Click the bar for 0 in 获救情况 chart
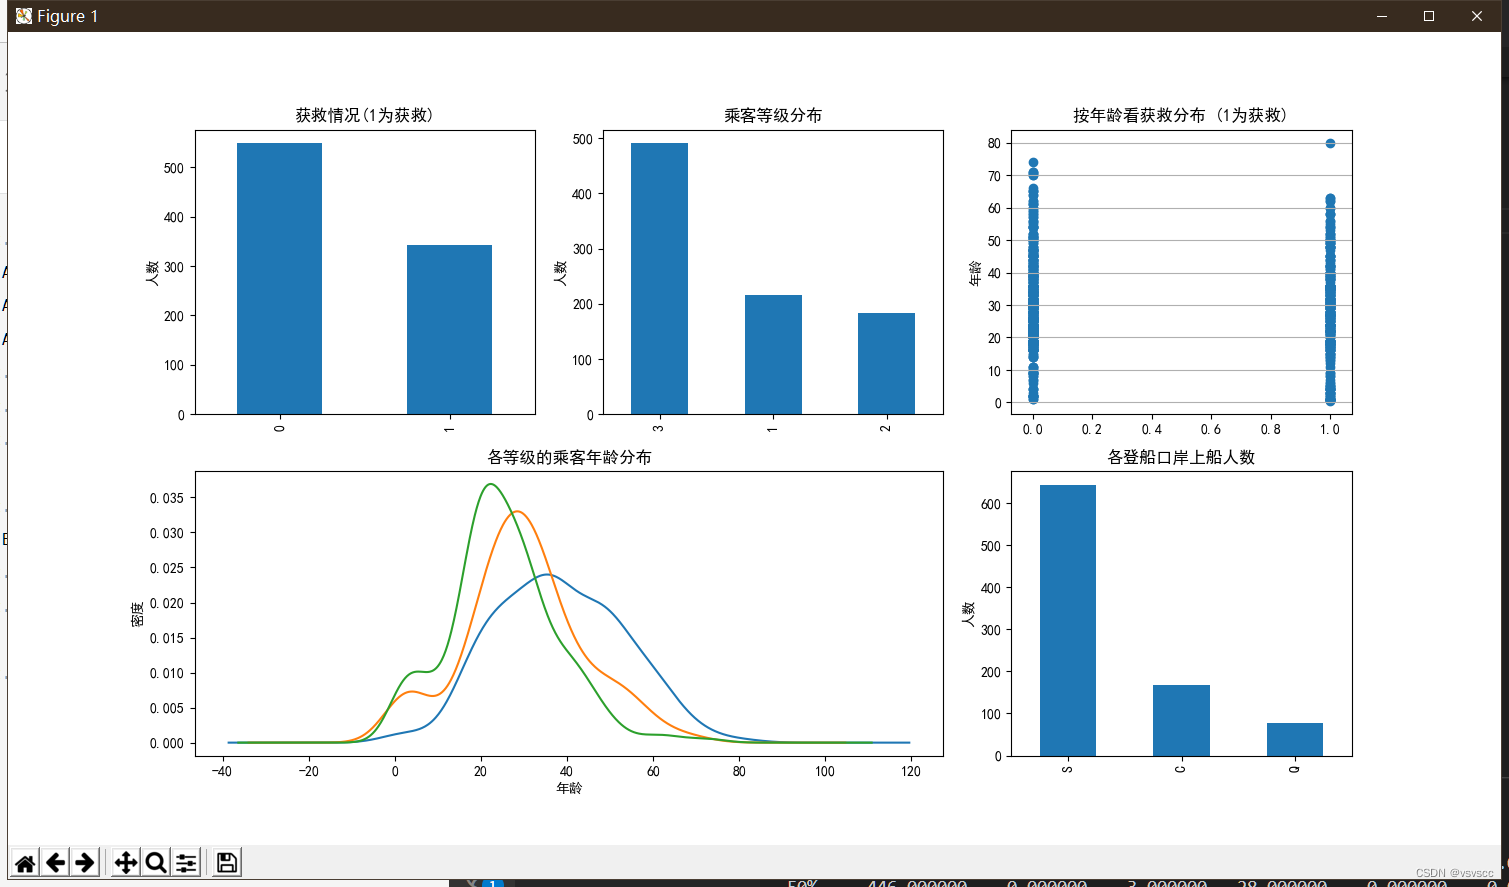The image size is (1509, 887). pyautogui.click(x=279, y=279)
